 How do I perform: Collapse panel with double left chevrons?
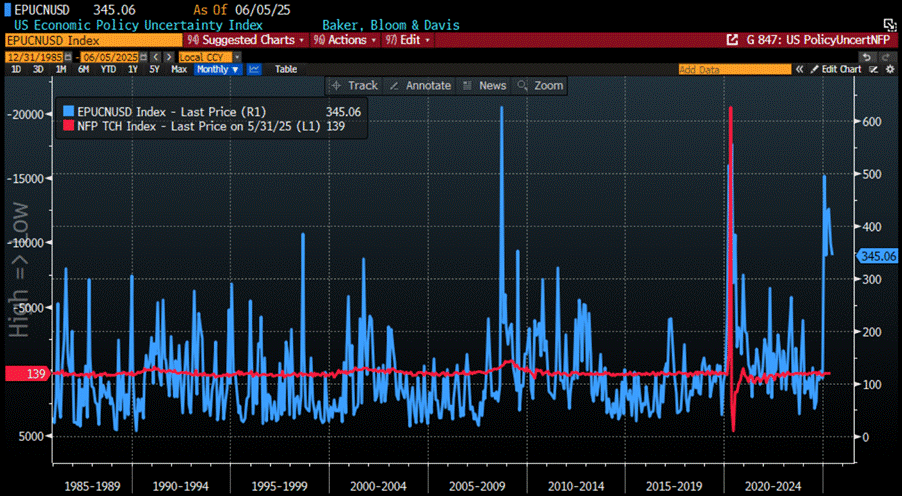tap(799, 69)
